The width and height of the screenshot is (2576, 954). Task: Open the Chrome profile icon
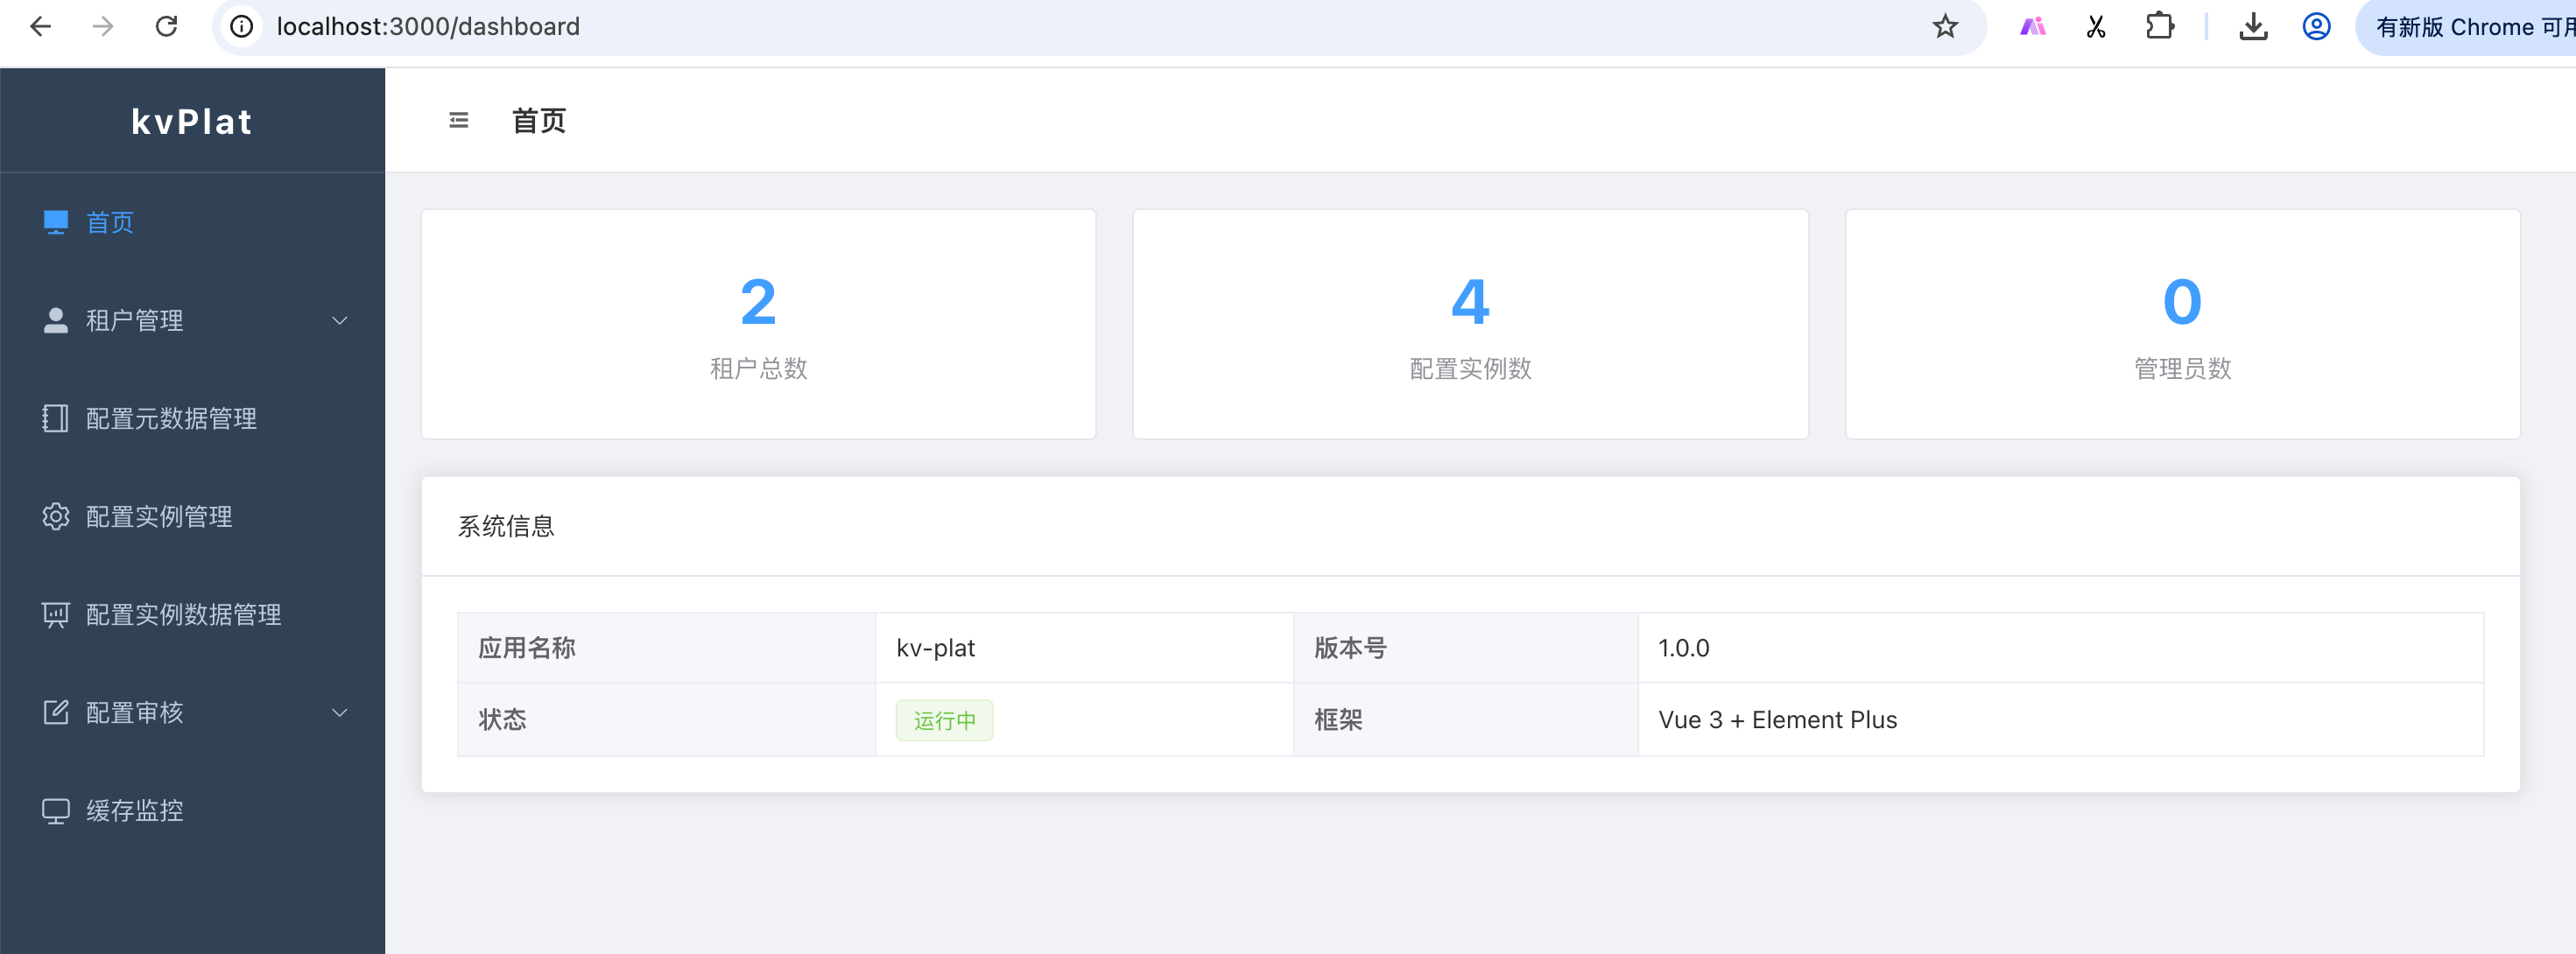coord(2316,27)
